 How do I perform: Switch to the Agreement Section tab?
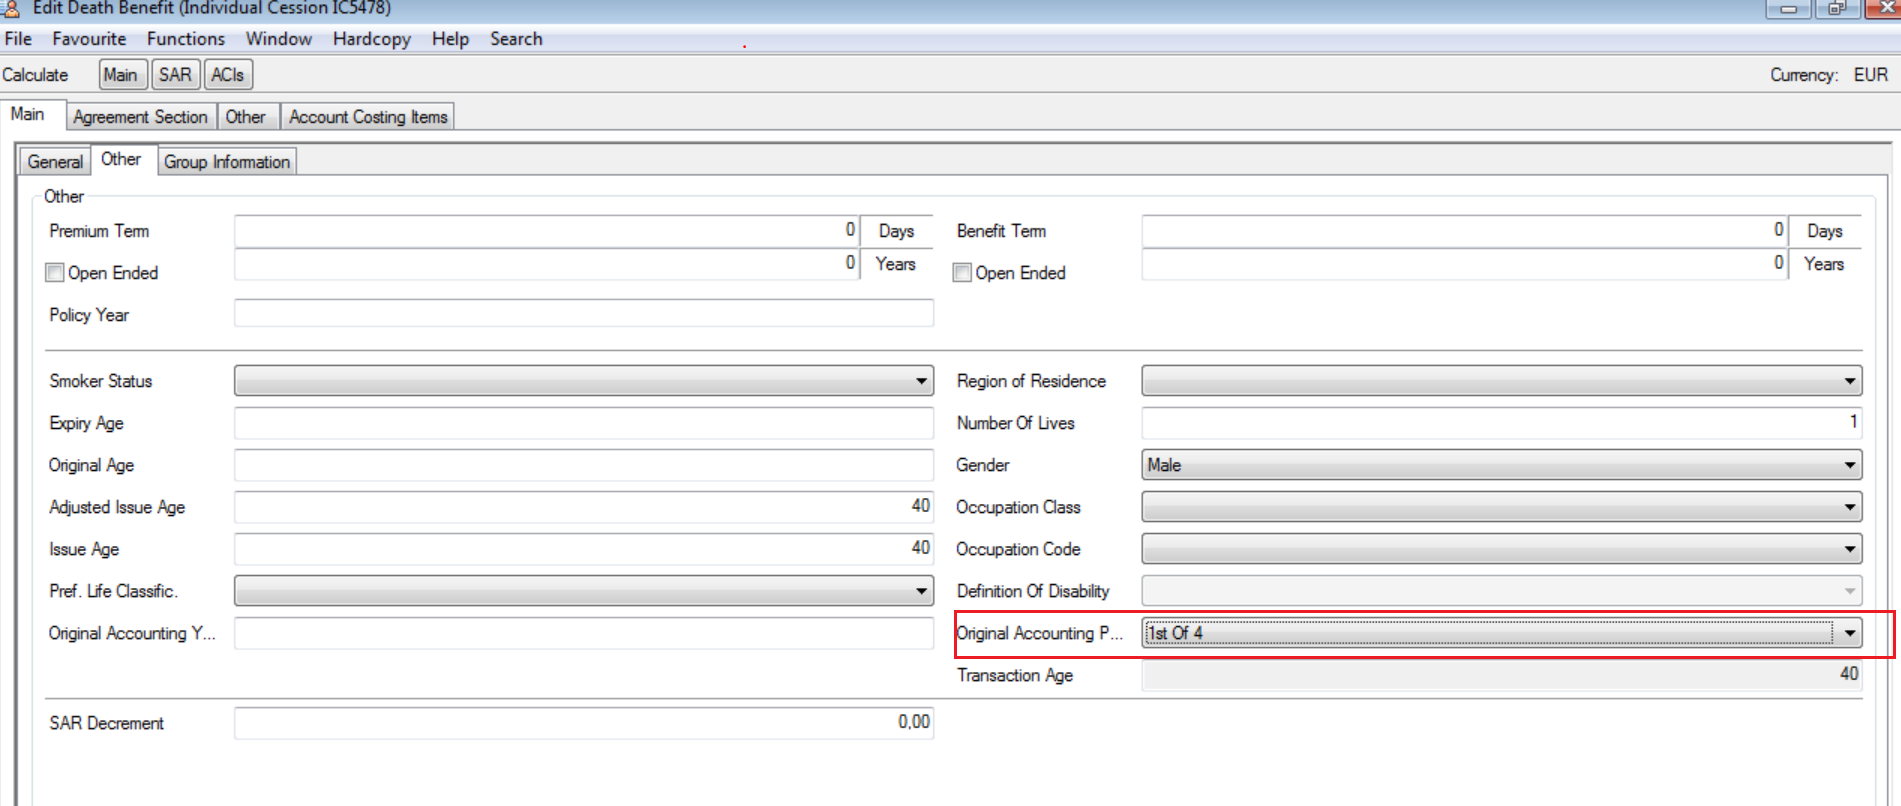(x=140, y=117)
